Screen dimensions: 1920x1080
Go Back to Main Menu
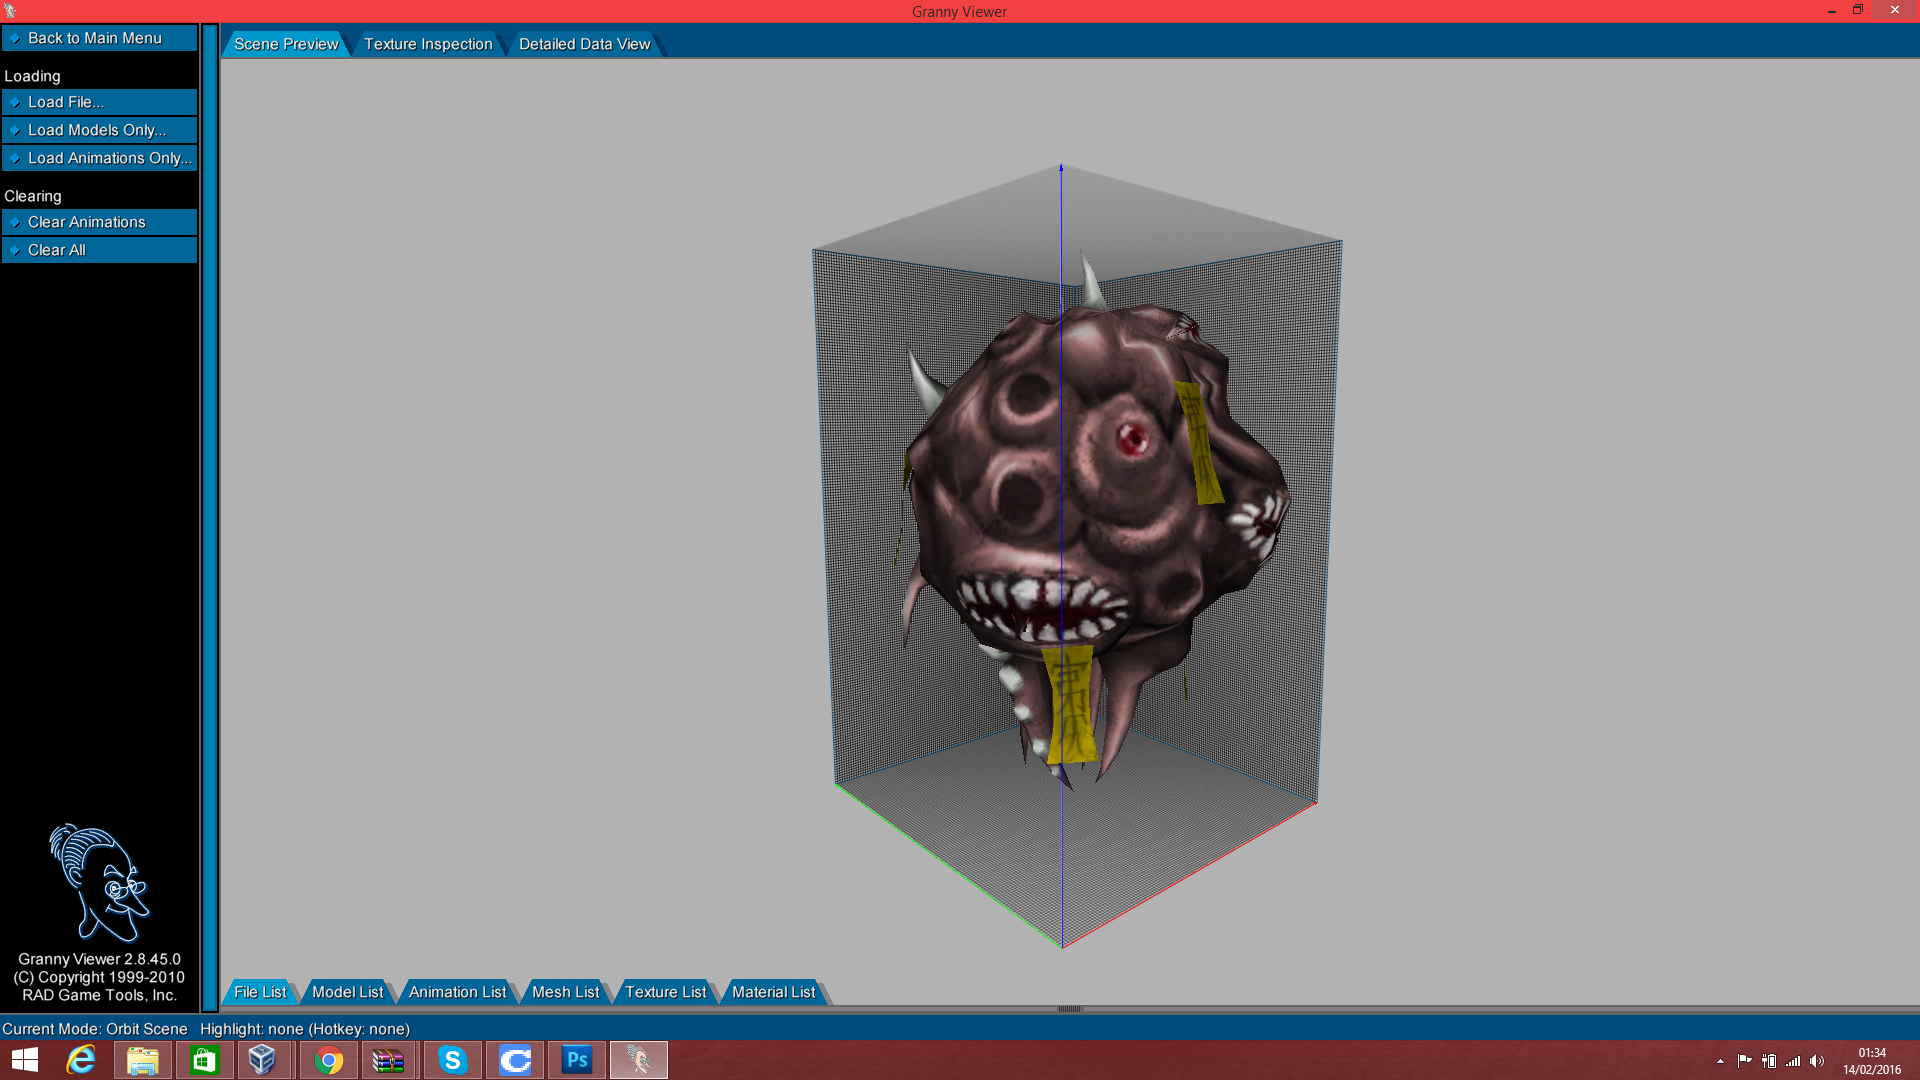(99, 38)
